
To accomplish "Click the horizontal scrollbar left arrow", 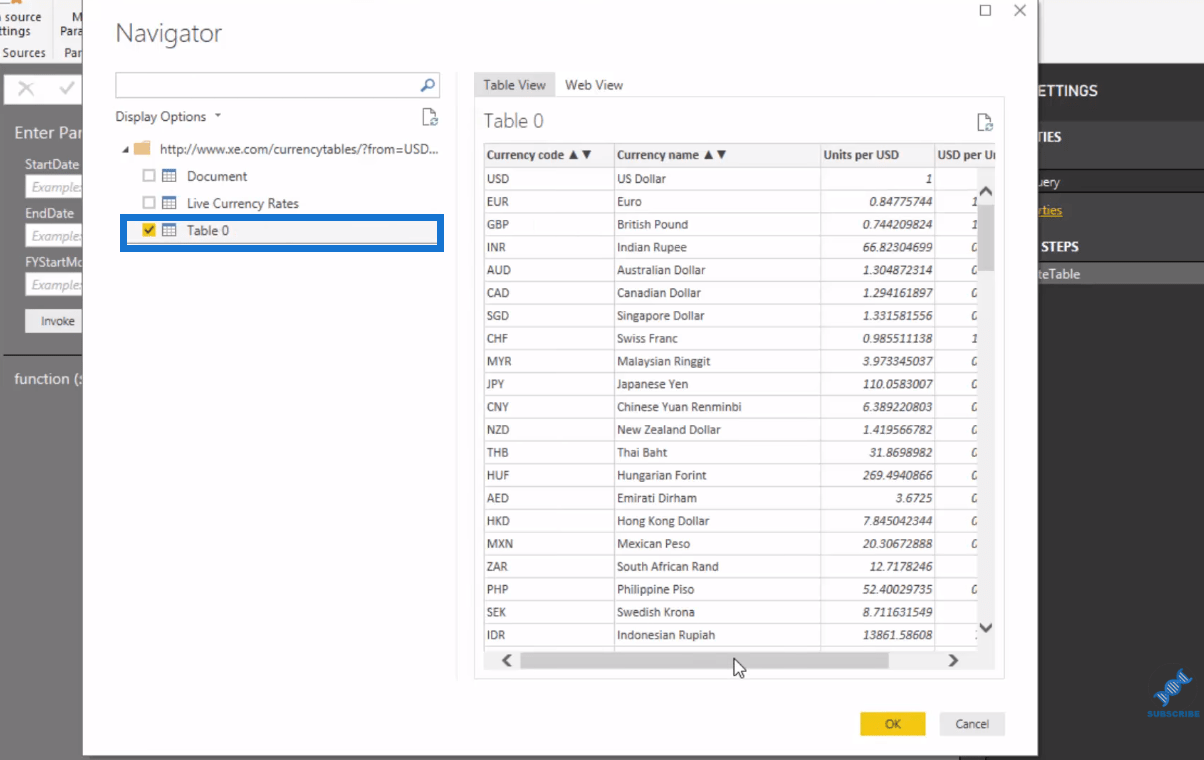I will [507, 660].
